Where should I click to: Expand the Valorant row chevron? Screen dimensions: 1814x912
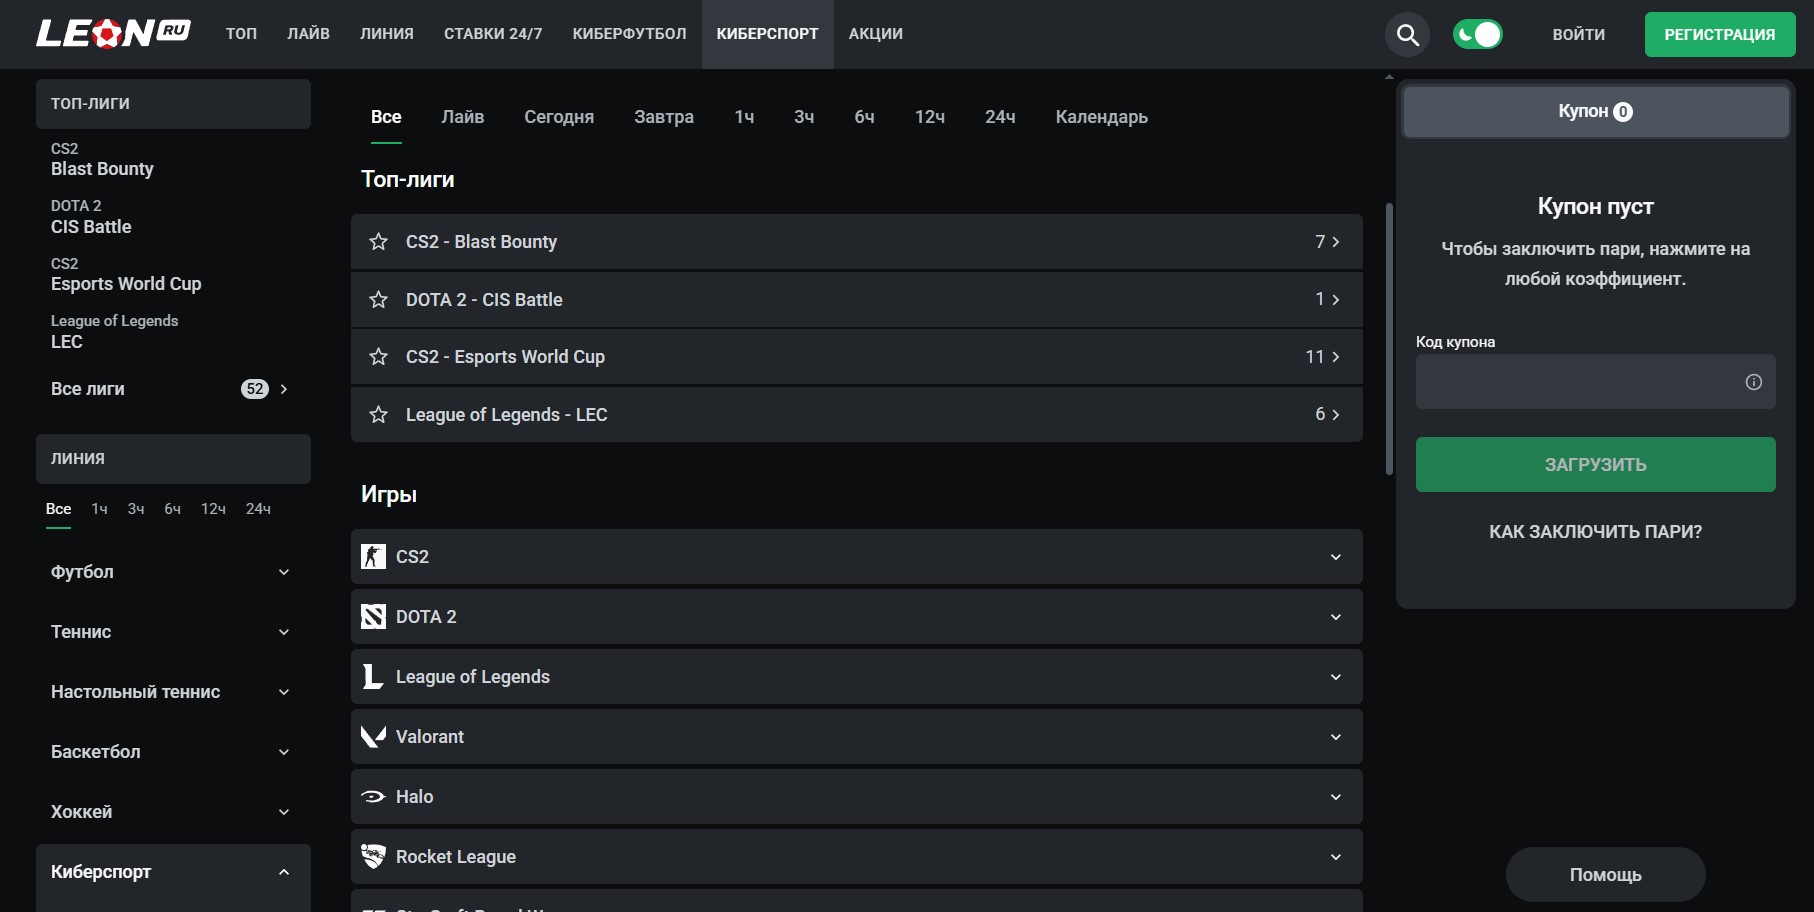[x=1336, y=737]
